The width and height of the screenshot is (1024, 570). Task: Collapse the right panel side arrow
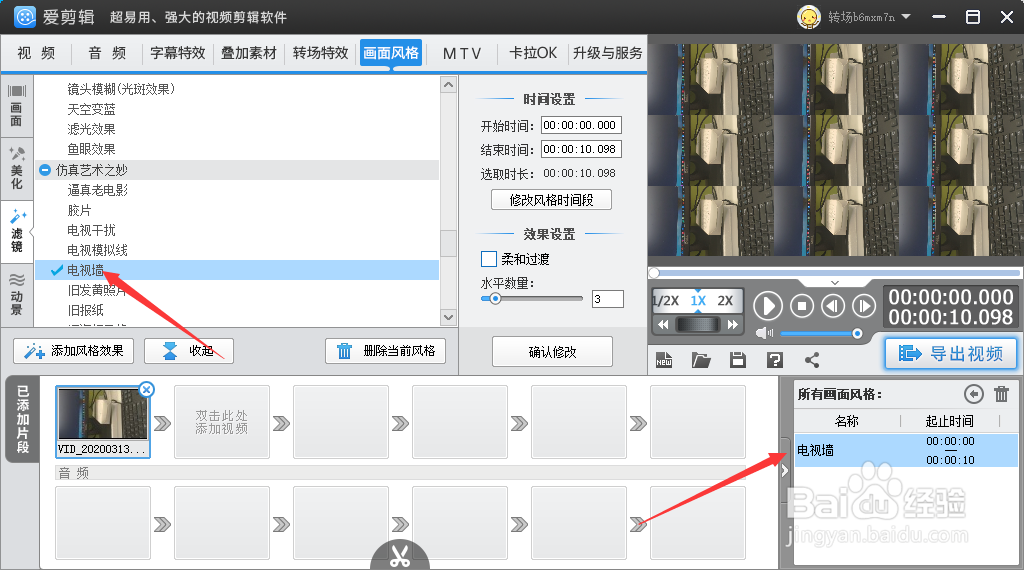(x=784, y=470)
